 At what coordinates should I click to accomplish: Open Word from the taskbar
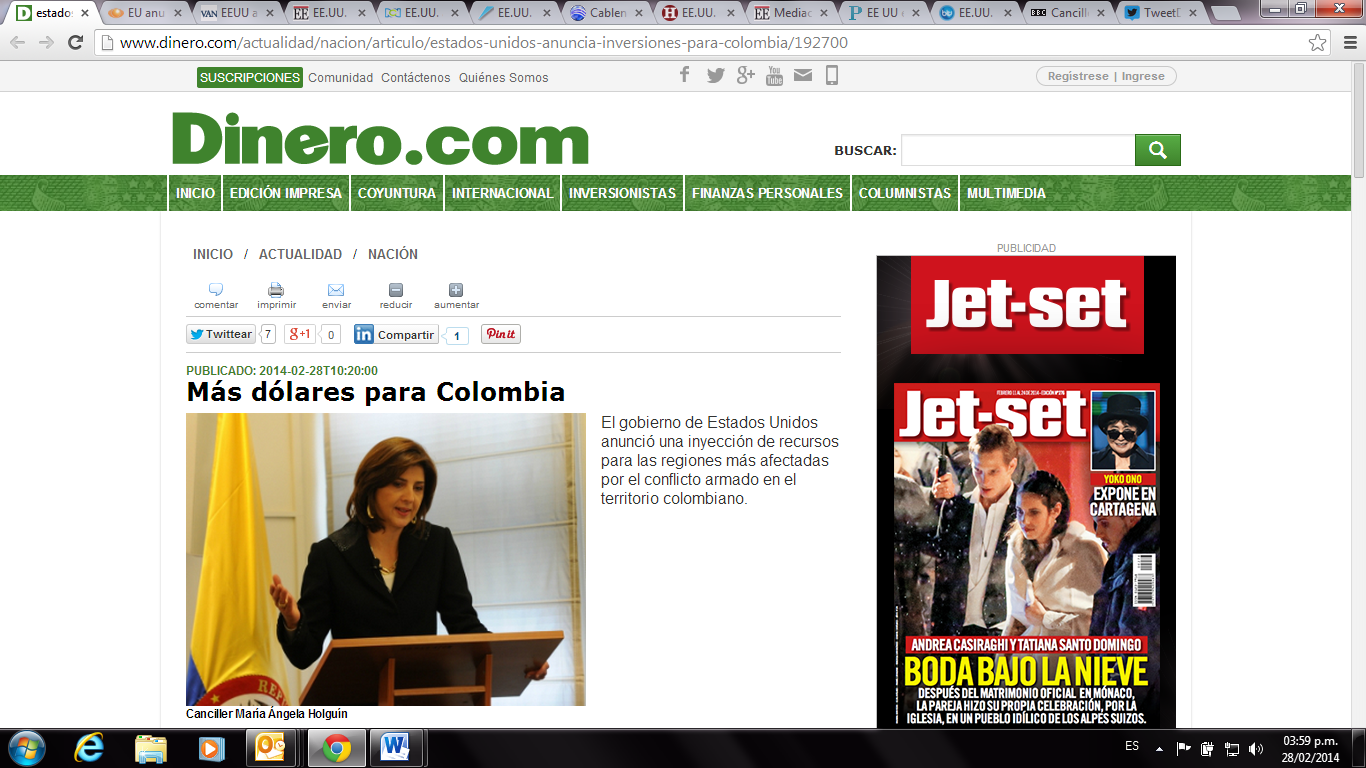[397, 748]
